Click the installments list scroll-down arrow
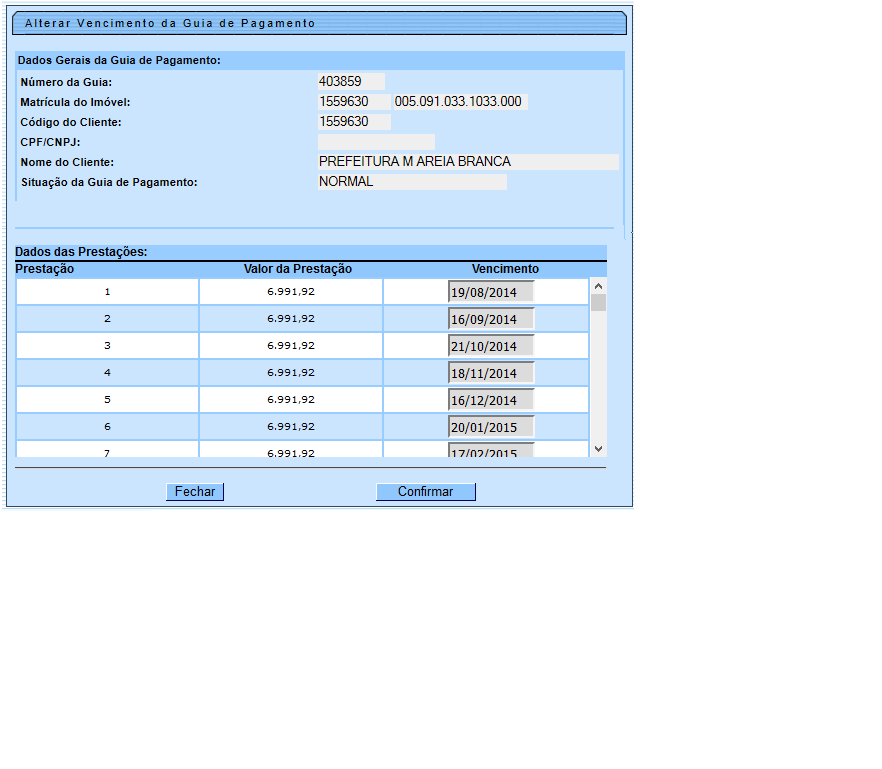 click(598, 449)
